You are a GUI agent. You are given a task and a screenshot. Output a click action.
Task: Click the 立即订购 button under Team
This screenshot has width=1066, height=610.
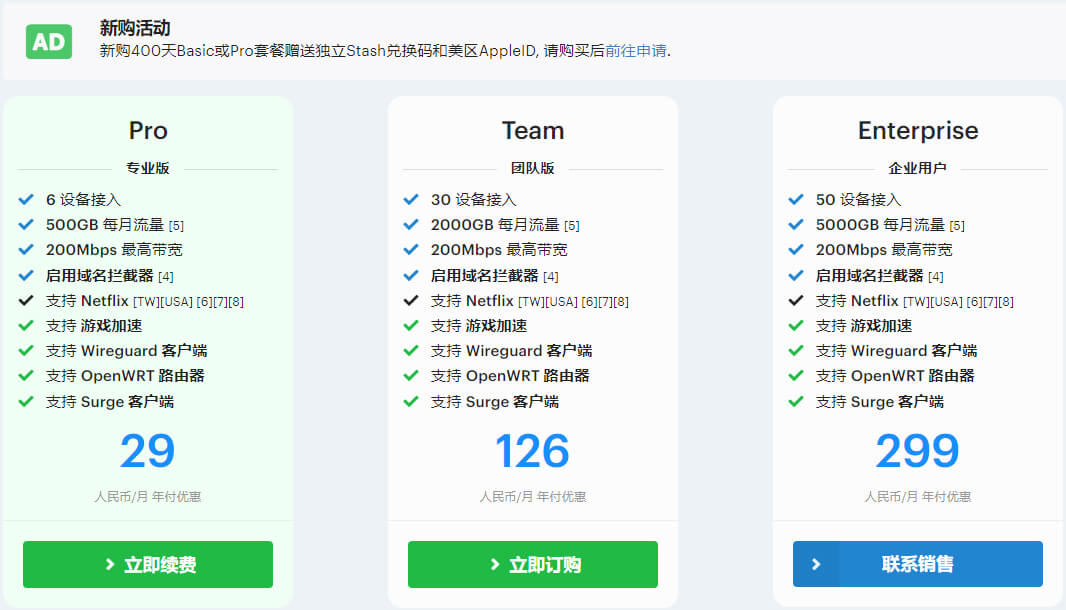coord(533,564)
